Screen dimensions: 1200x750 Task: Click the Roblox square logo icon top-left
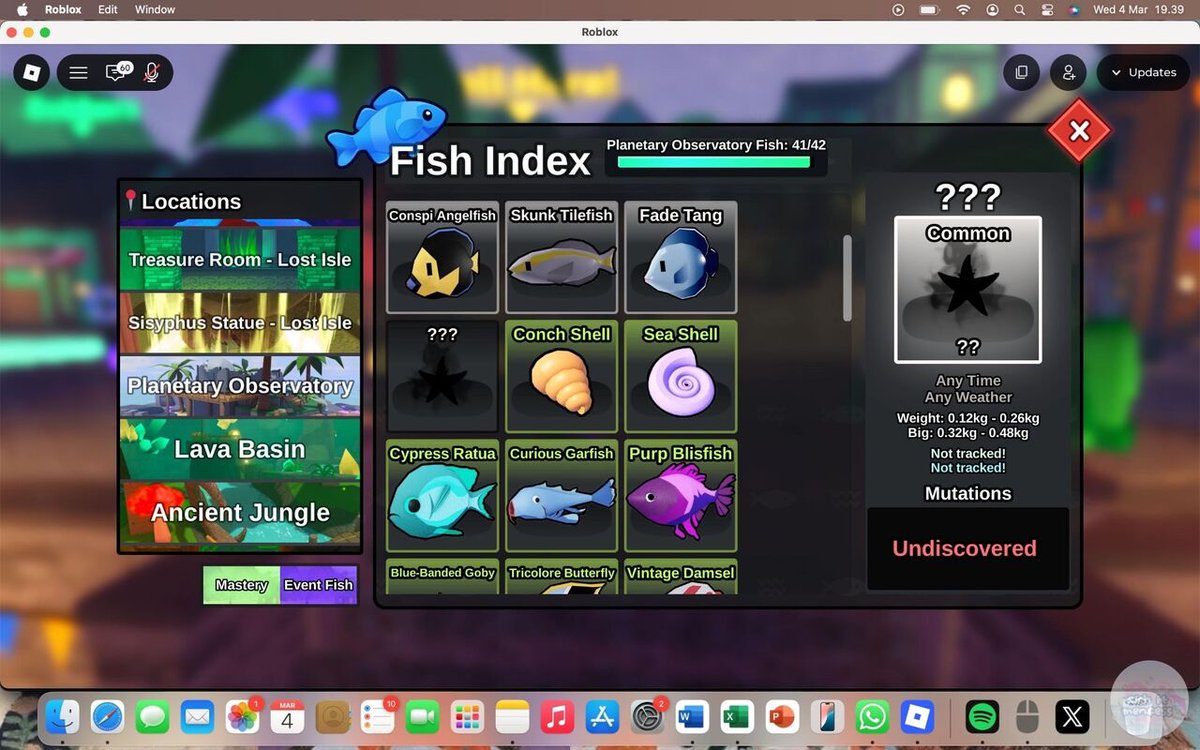(31, 72)
